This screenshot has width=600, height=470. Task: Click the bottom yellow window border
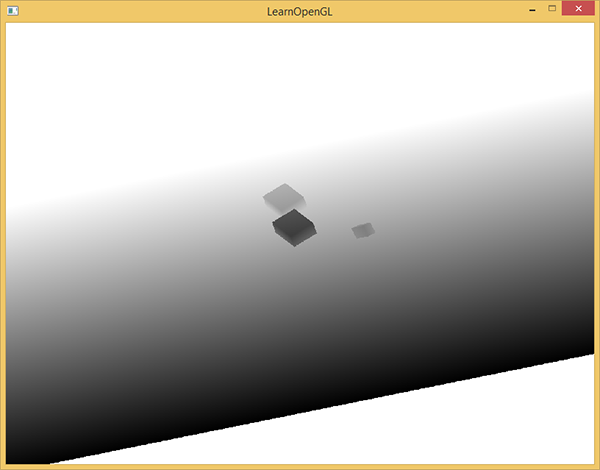point(300,467)
